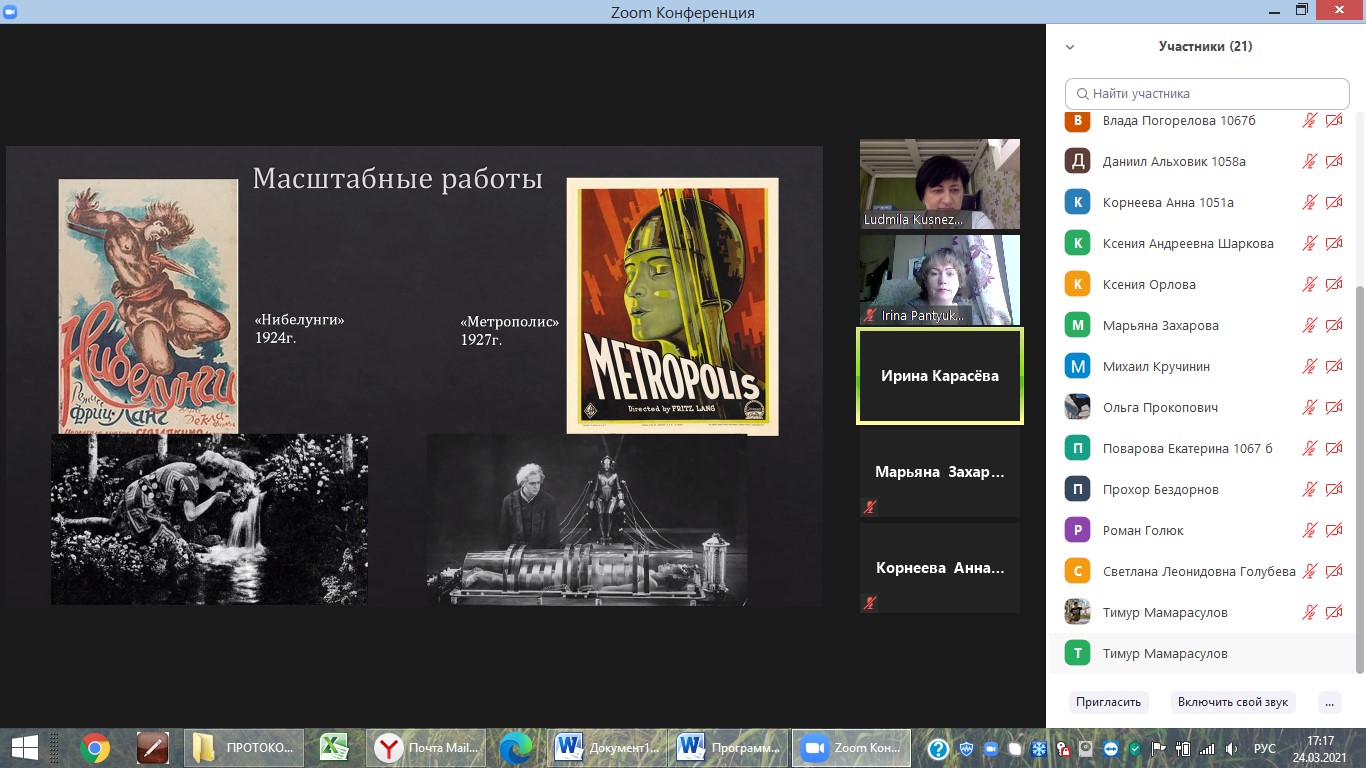The width and height of the screenshot is (1366, 768).
Task: Click magnifier icon in participant search box
Action: (1082, 94)
